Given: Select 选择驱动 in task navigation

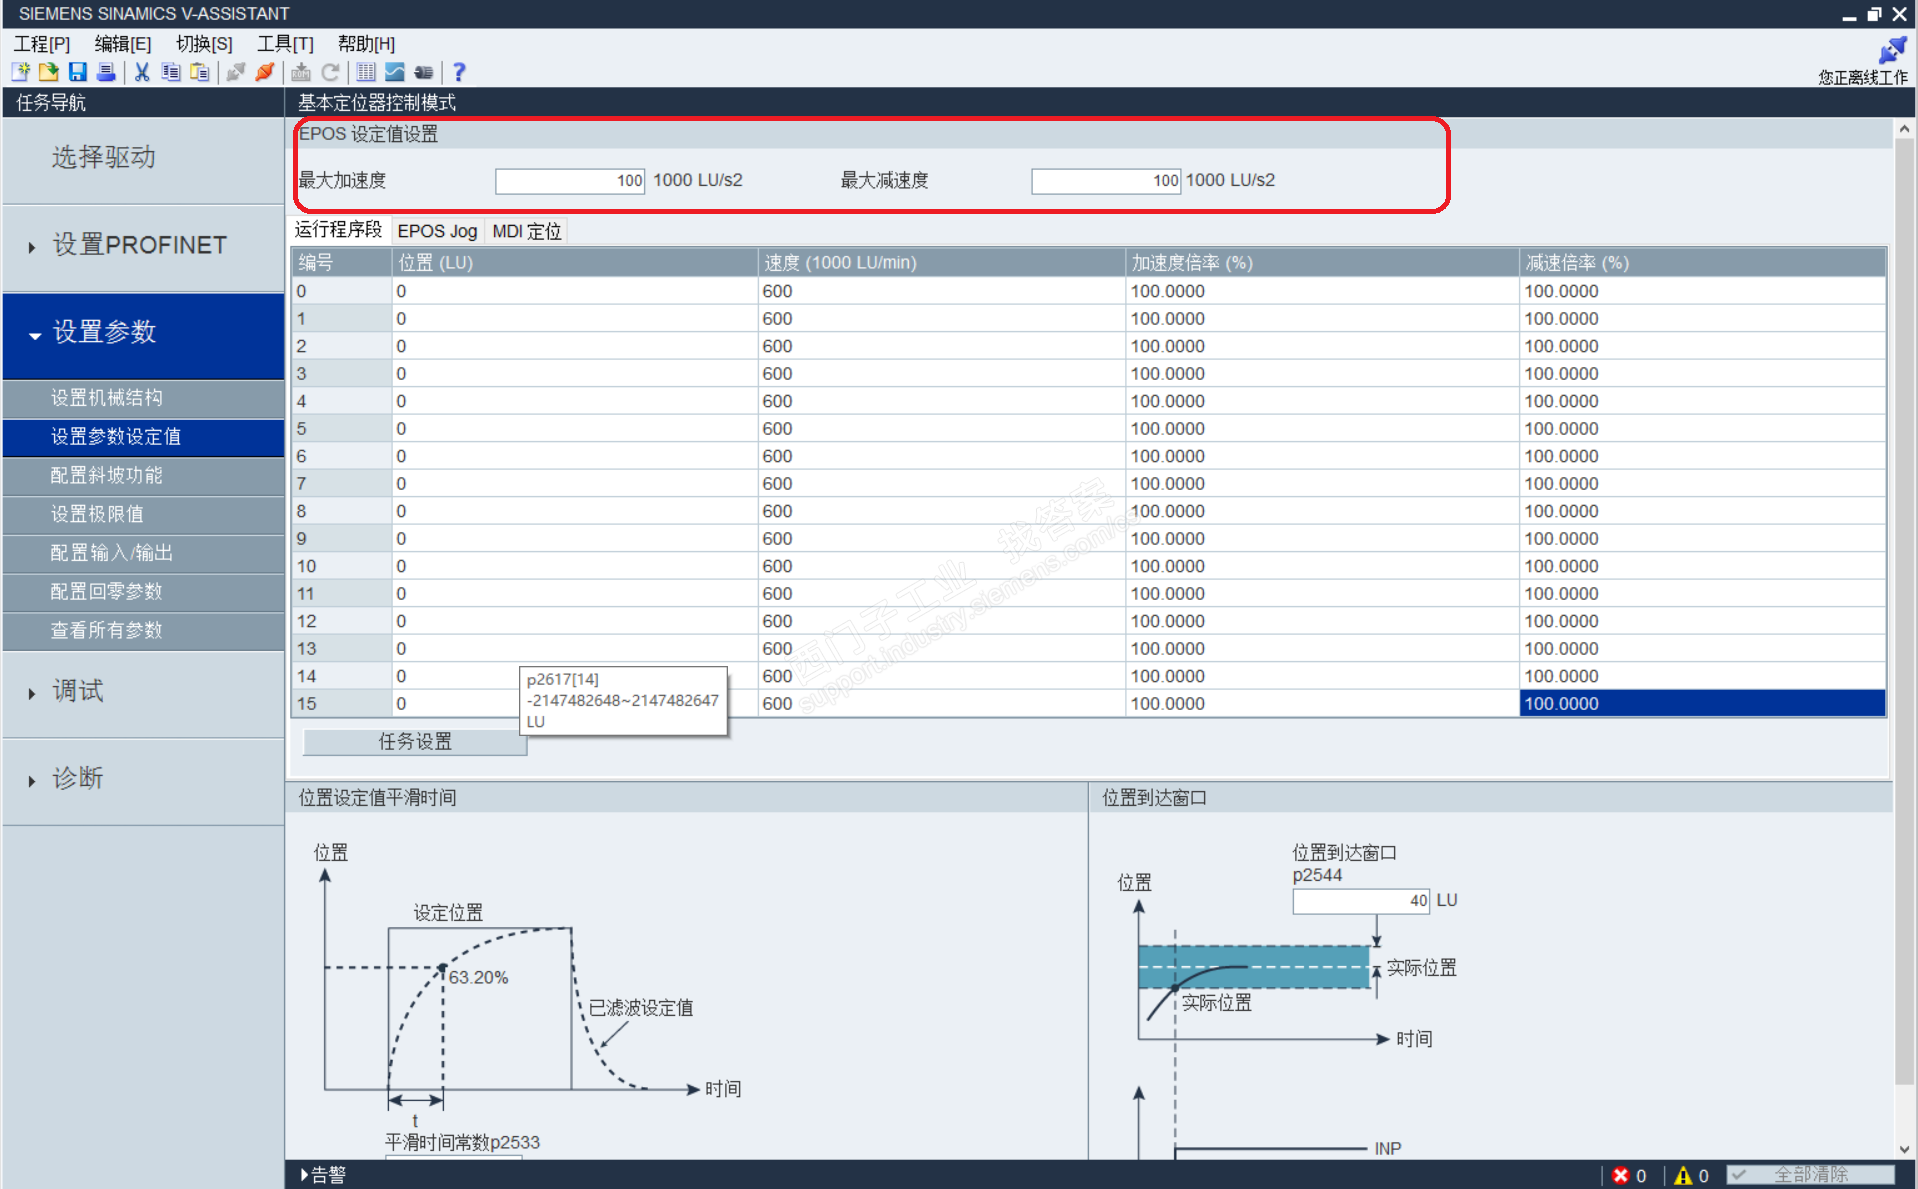Looking at the screenshot, I should pyautogui.click(x=143, y=160).
